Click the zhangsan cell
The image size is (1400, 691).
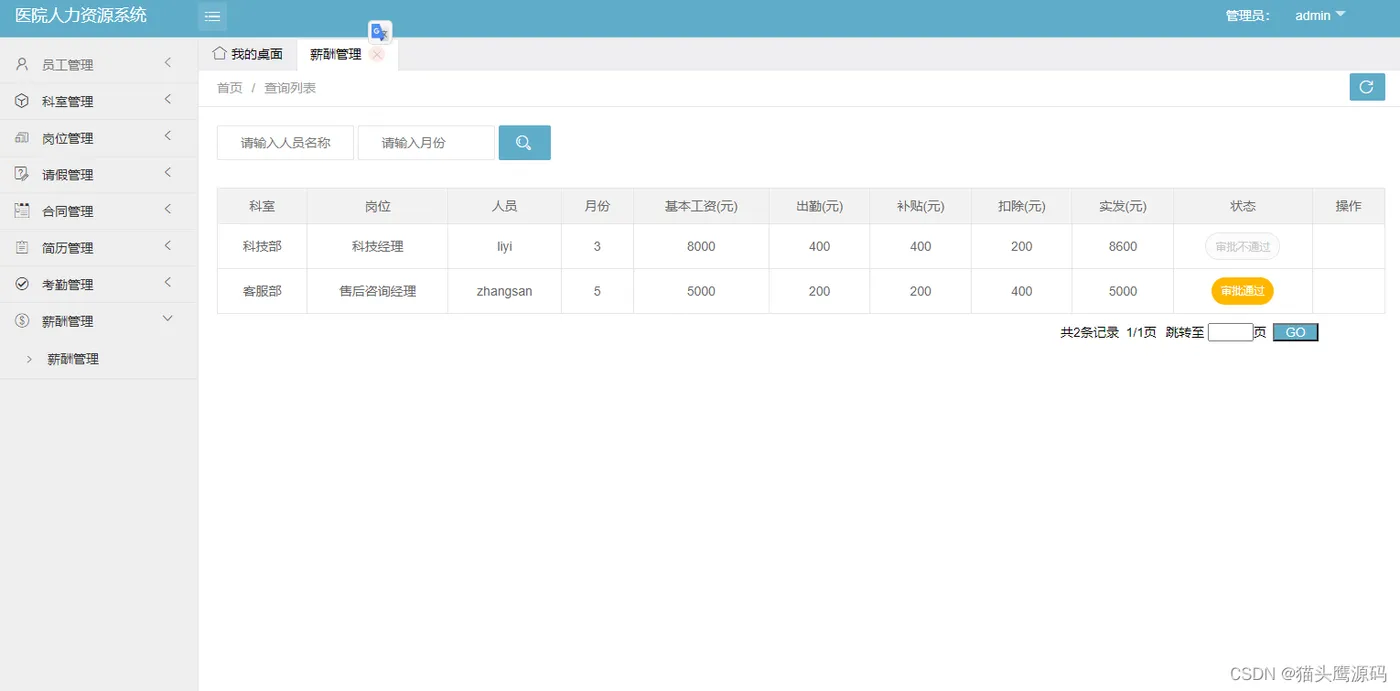(x=504, y=291)
